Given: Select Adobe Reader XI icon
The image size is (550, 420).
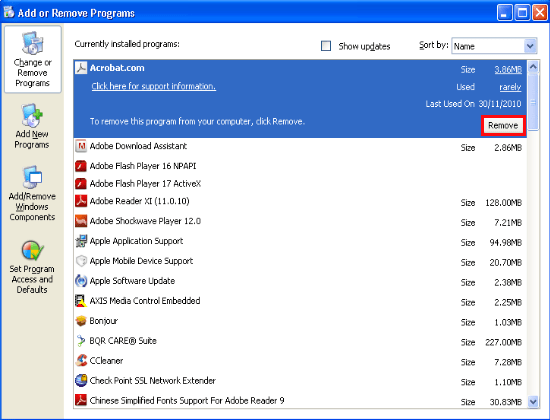Looking at the screenshot, I should (81, 201).
